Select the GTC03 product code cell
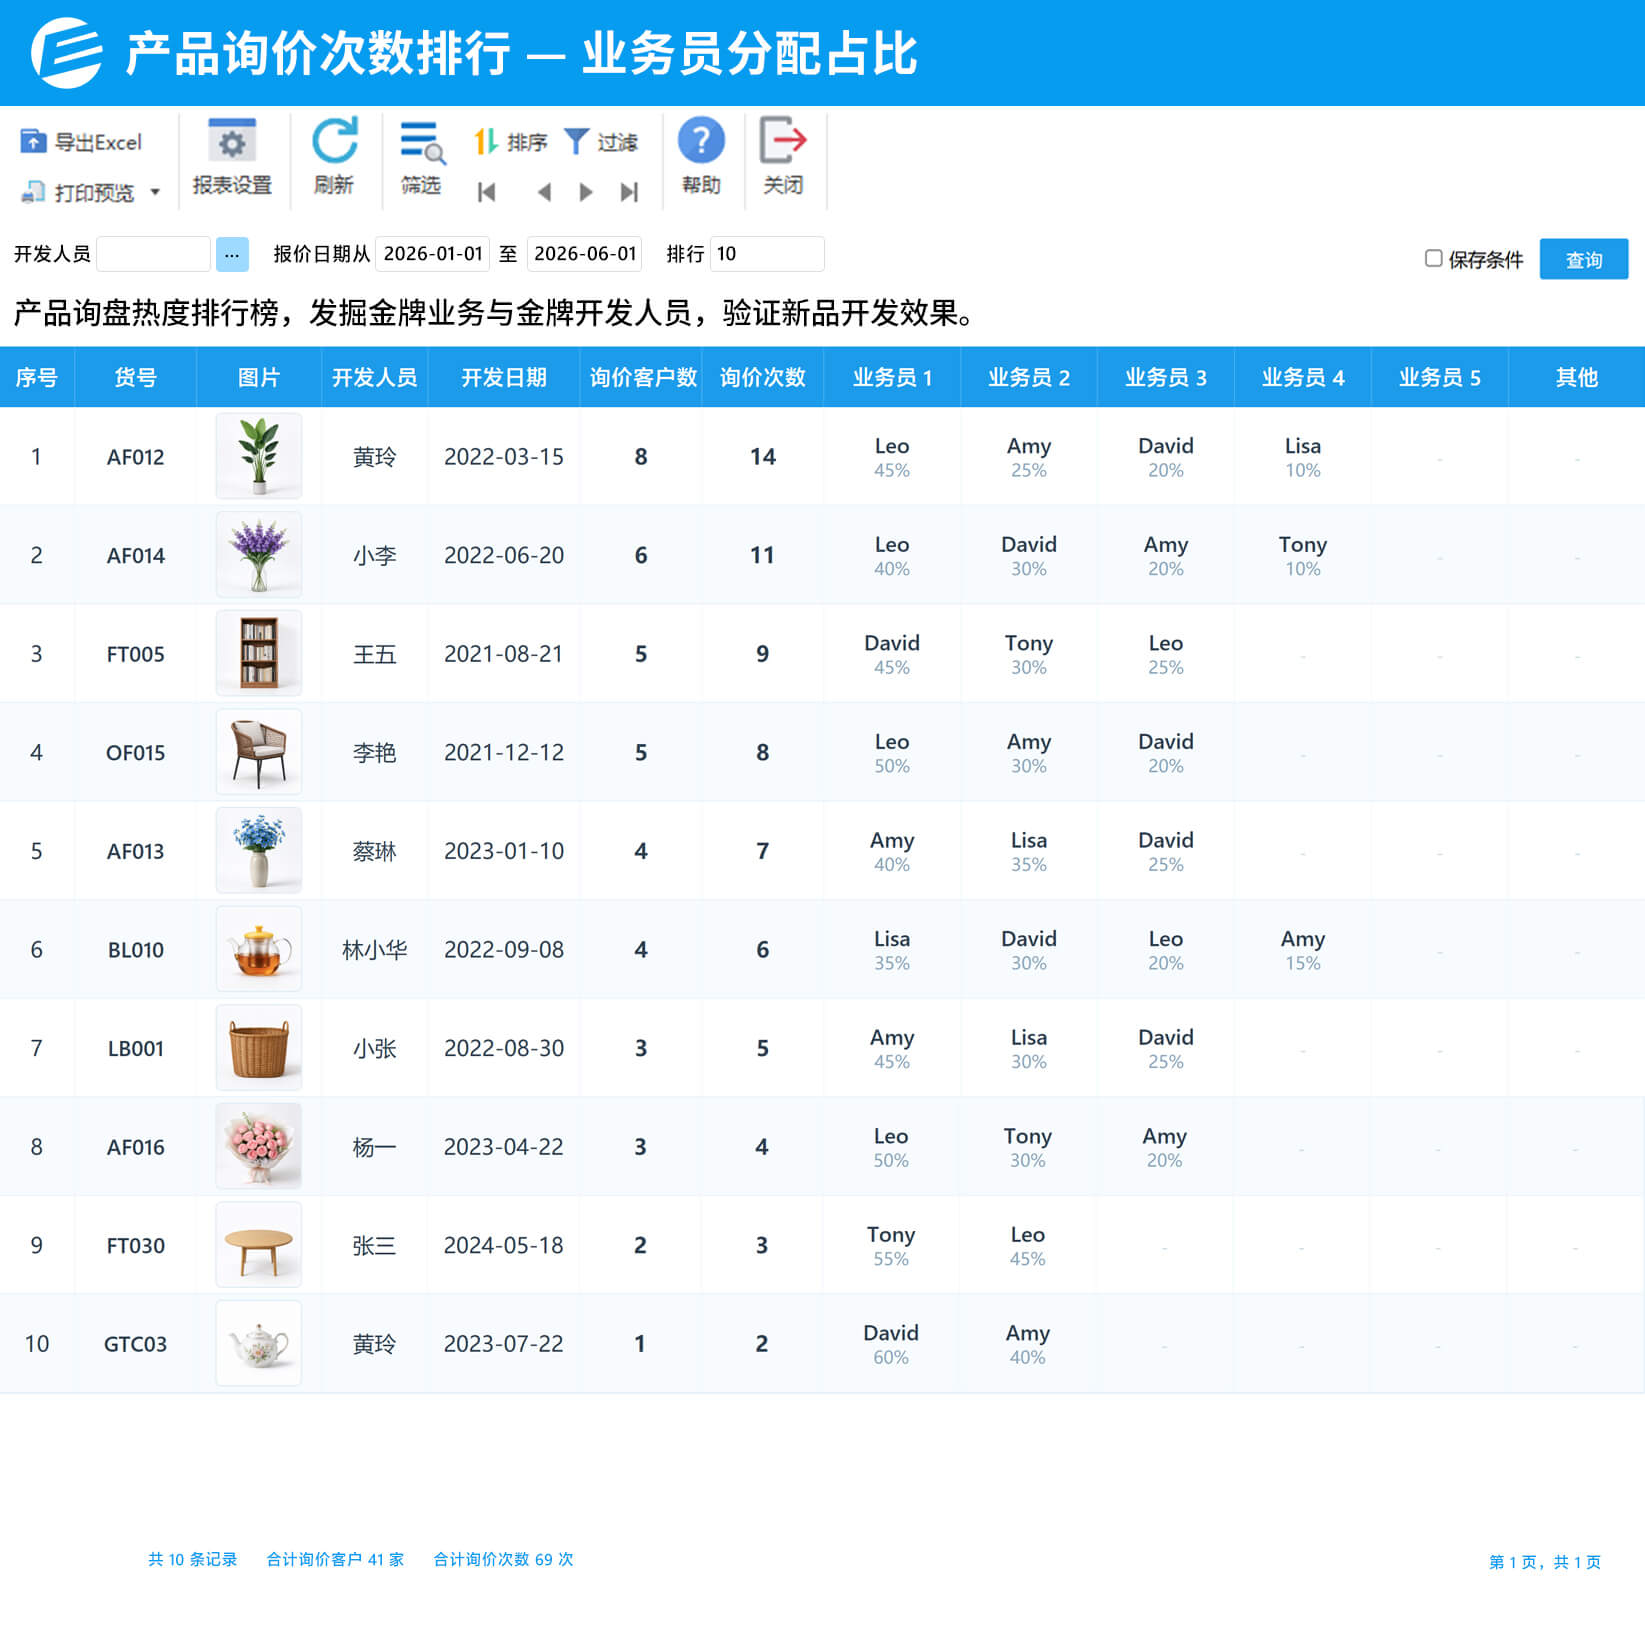This screenshot has width=1645, height=1645. (x=135, y=1344)
